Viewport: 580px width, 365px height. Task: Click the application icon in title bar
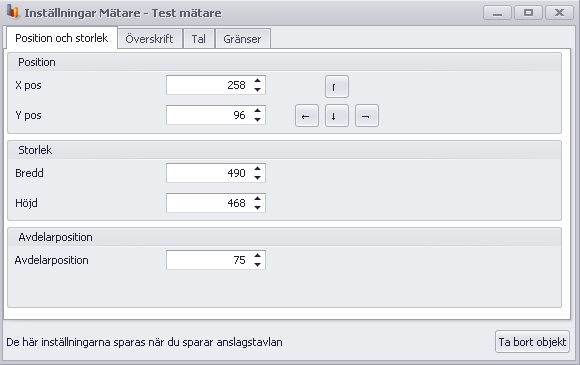tap(13, 12)
